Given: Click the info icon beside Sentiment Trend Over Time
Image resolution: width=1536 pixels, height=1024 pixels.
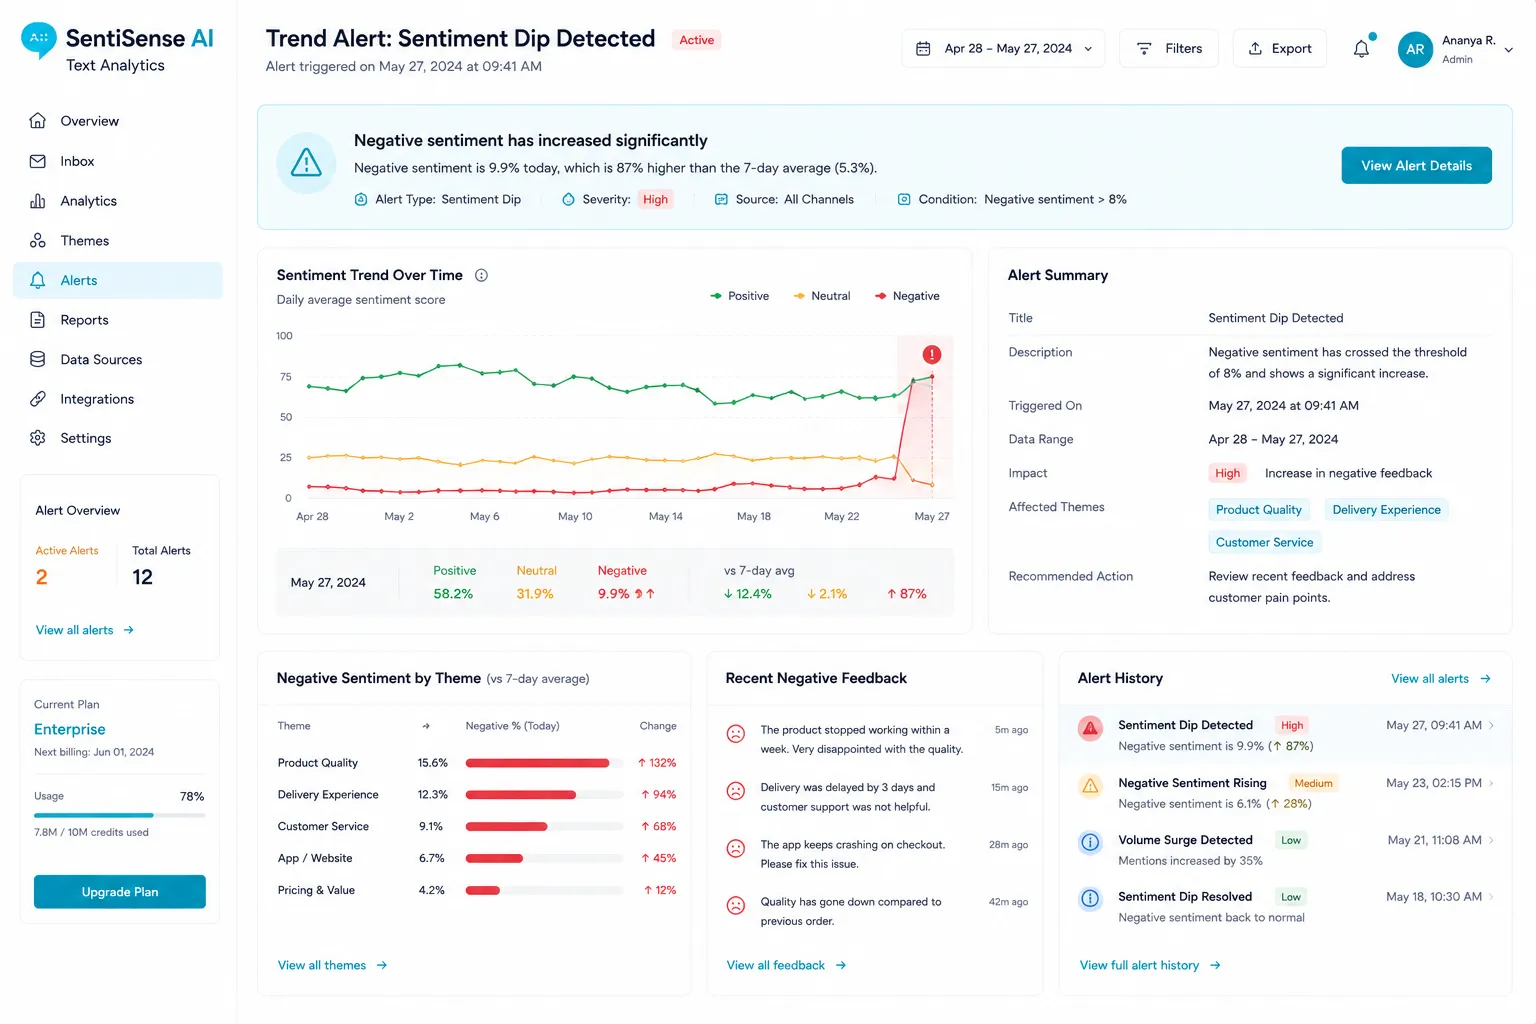Looking at the screenshot, I should tap(481, 275).
